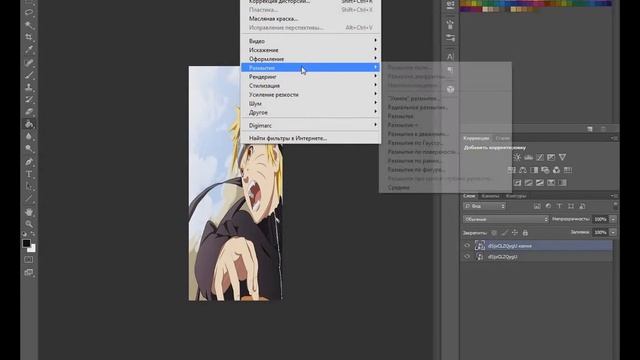Add an Exposure adjustment
Screen dimensions: 640x360
pos(551,157)
